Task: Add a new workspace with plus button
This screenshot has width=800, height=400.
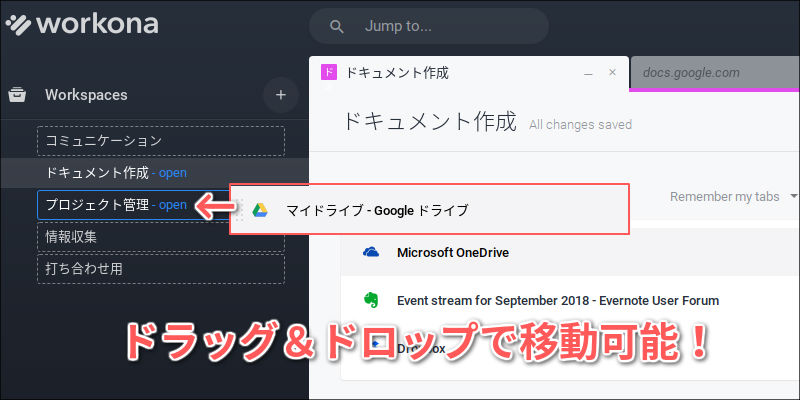Action: 281,95
